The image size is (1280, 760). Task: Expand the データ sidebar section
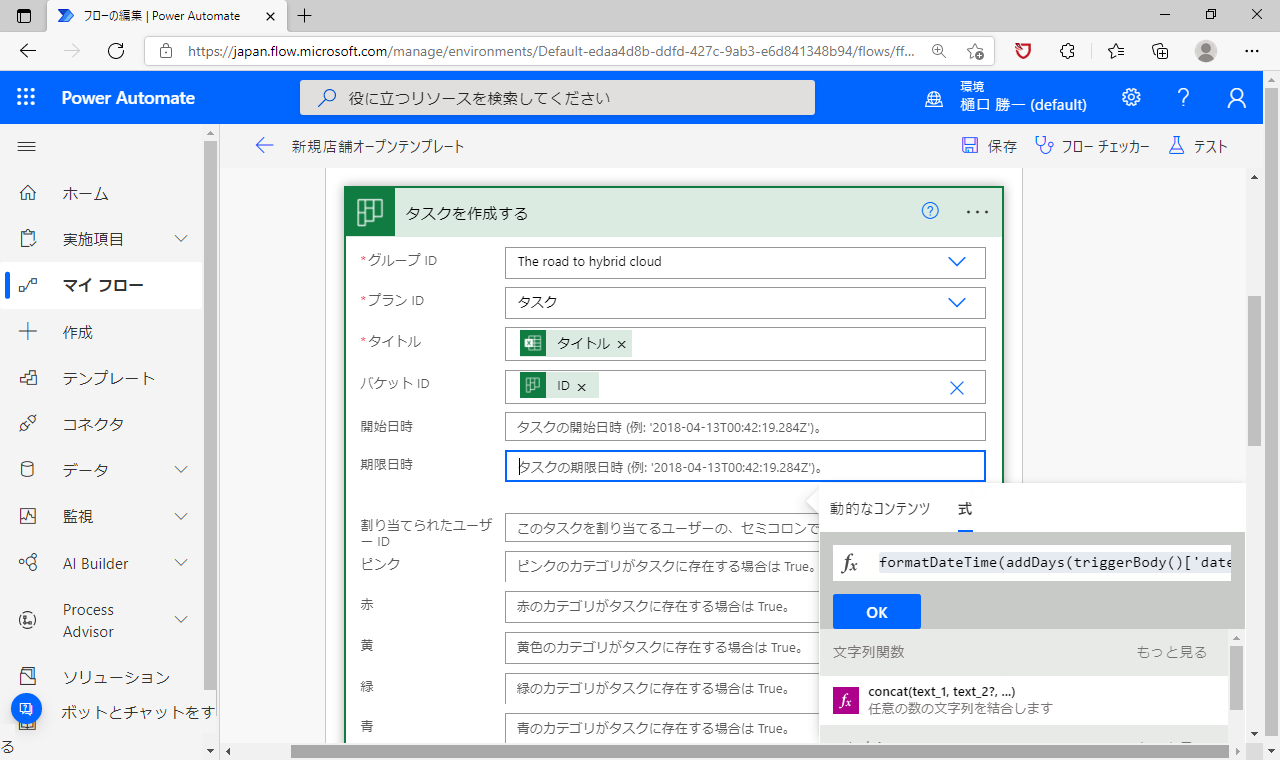click(x=181, y=470)
